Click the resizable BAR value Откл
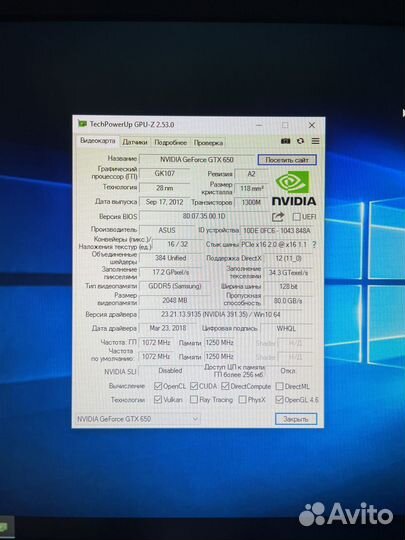Image resolution: width=405 pixels, height=540 pixels. click(x=288, y=371)
